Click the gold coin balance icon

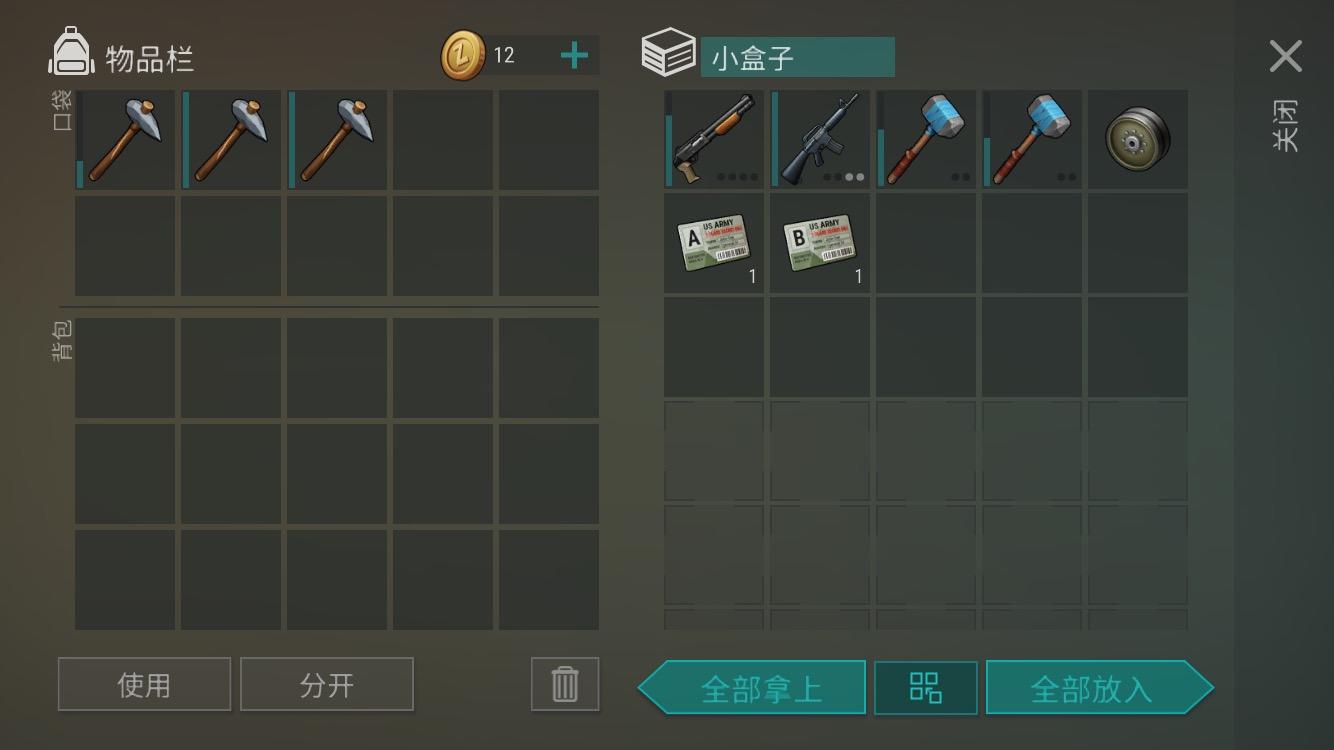pyautogui.click(x=463, y=55)
